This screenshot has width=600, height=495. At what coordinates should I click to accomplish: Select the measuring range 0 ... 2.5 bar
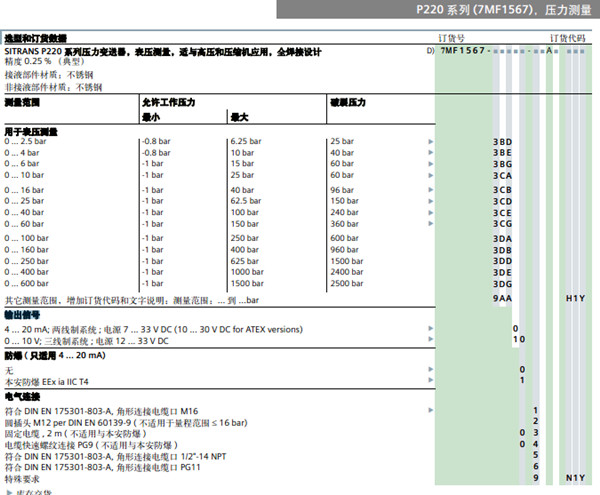pyautogui.click(x=25, y=141)
